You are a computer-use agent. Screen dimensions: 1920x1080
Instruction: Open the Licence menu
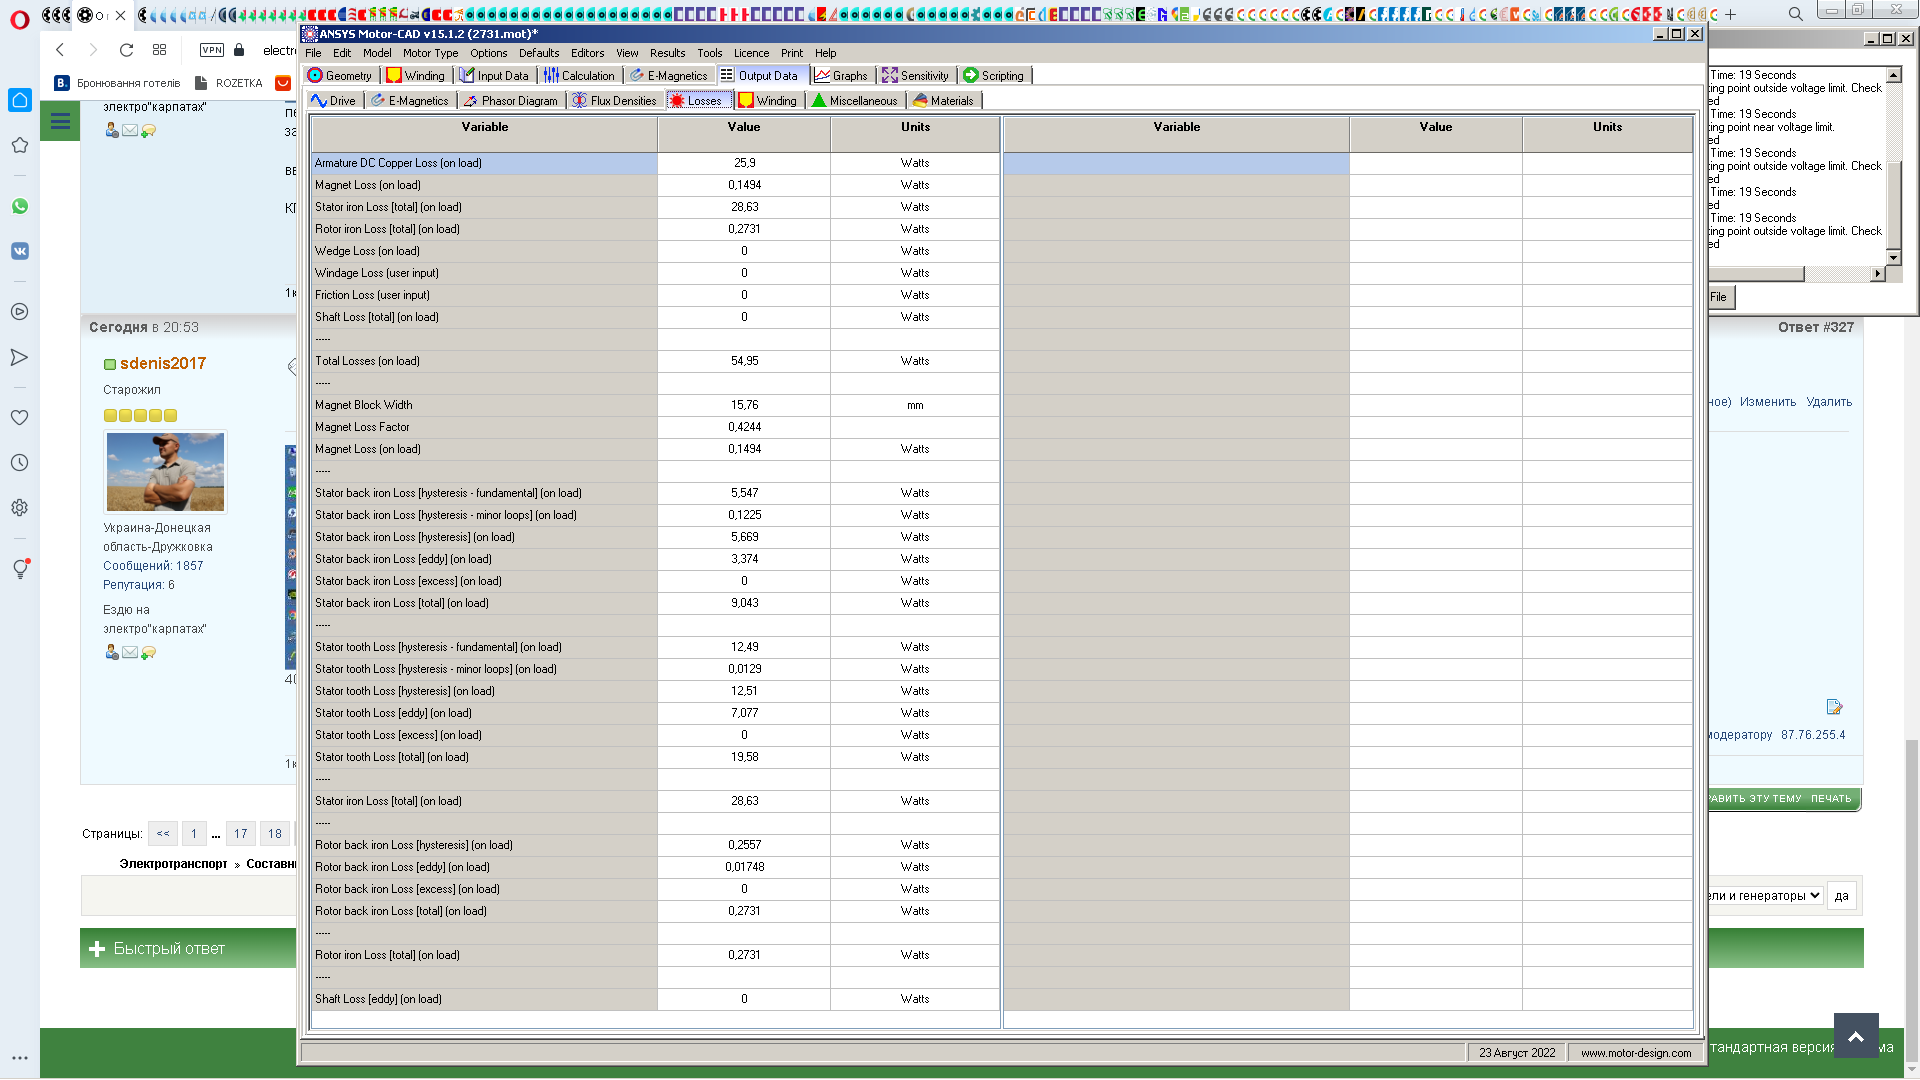point(752,53)
